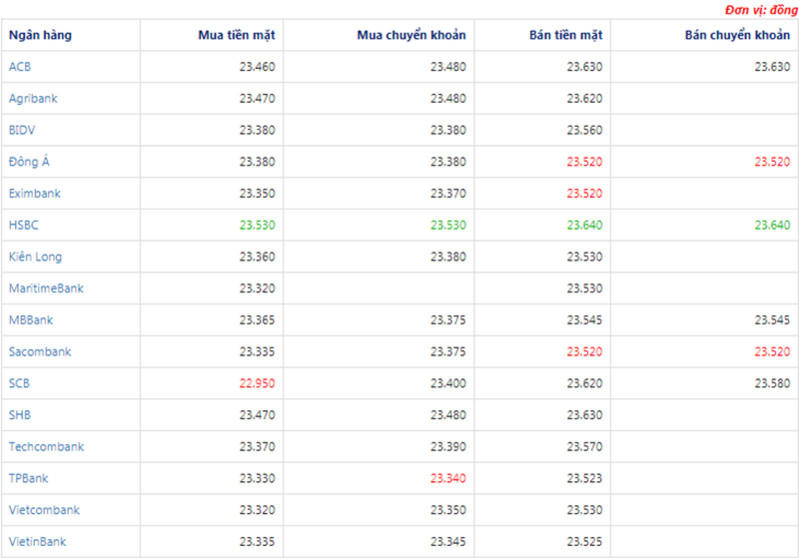Open the Đông Á bank link
799x559 pixels.
click(x=29, y=162)
